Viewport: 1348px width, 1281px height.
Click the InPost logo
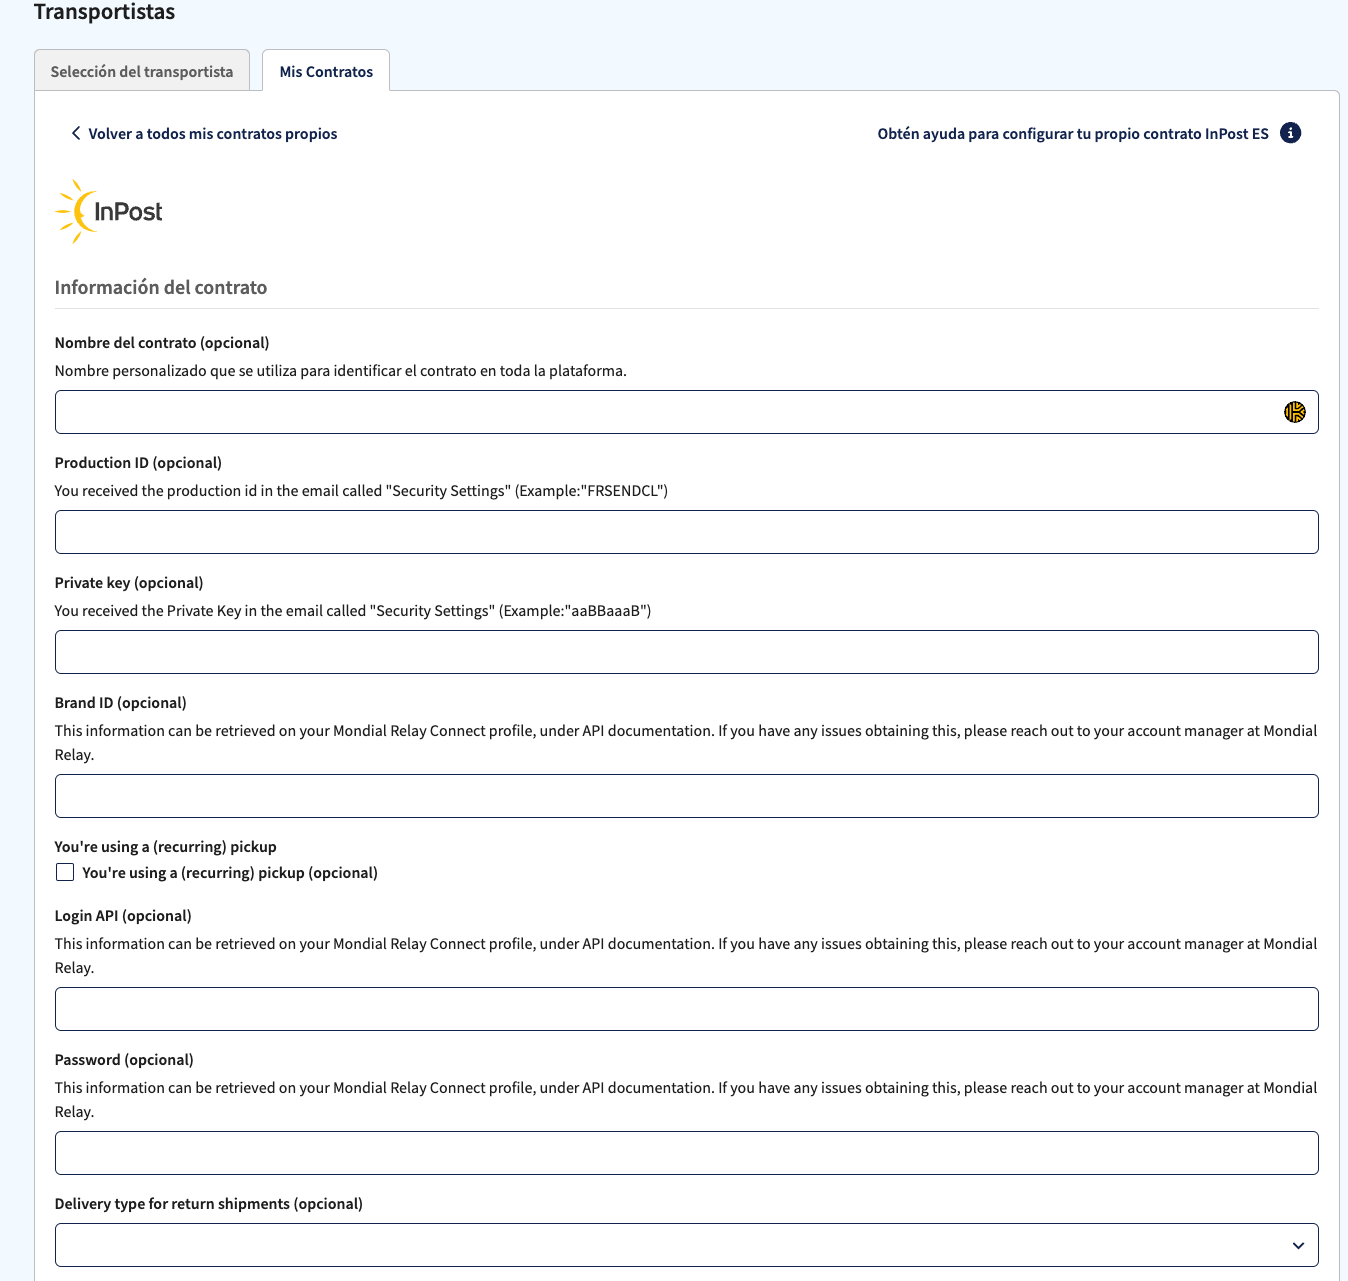pyautogui.click(x=109, y=211)
